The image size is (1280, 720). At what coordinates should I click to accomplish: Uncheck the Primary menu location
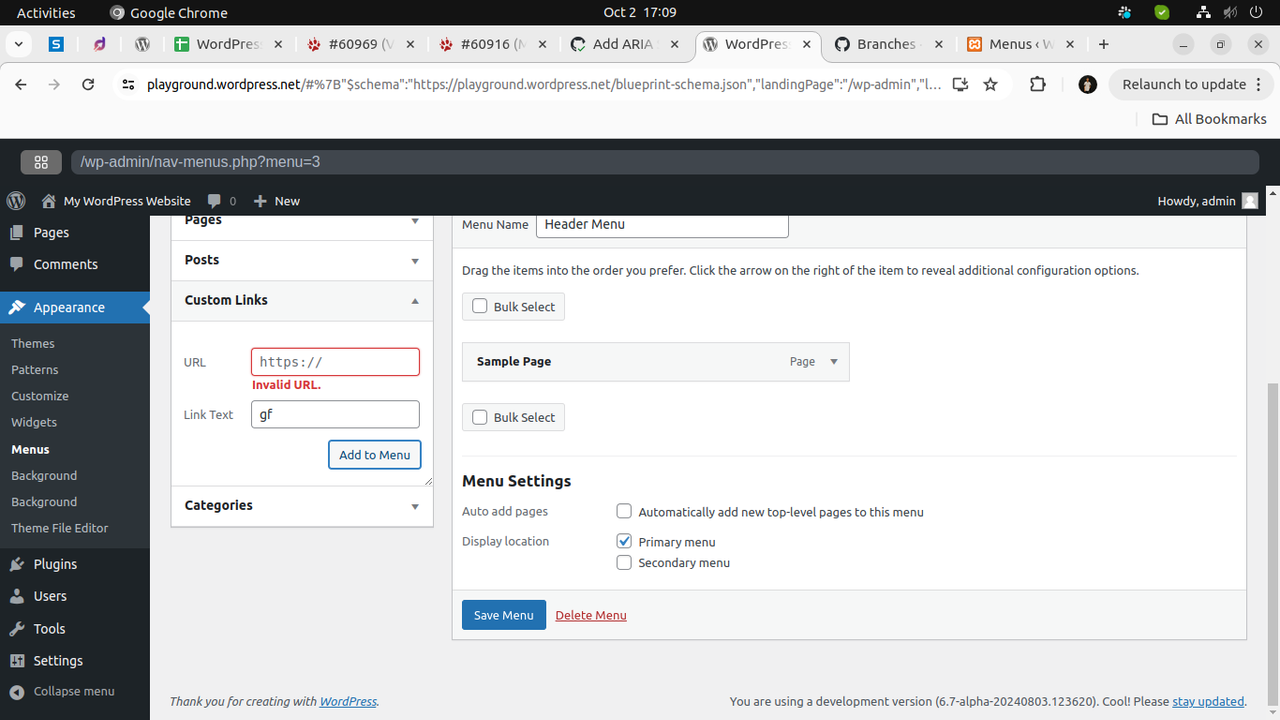click(x=624, y=541)
